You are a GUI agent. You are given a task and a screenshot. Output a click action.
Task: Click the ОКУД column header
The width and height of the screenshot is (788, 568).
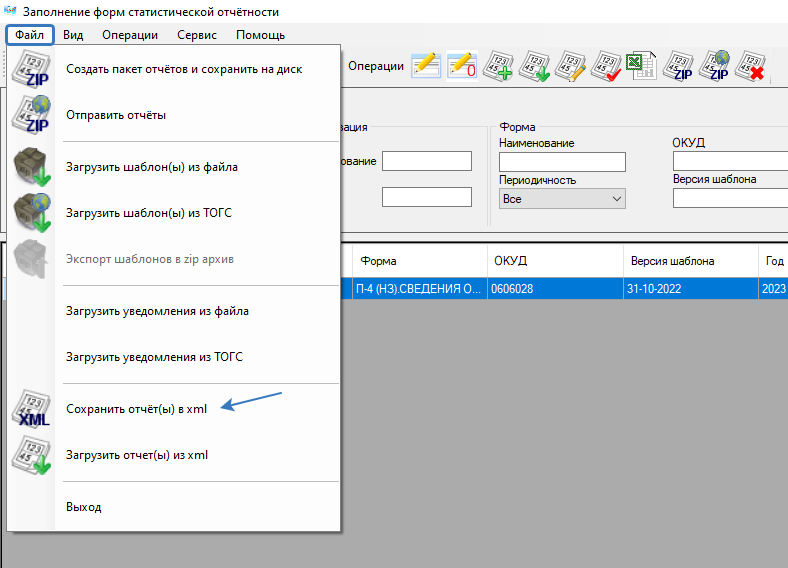[555, 261]
